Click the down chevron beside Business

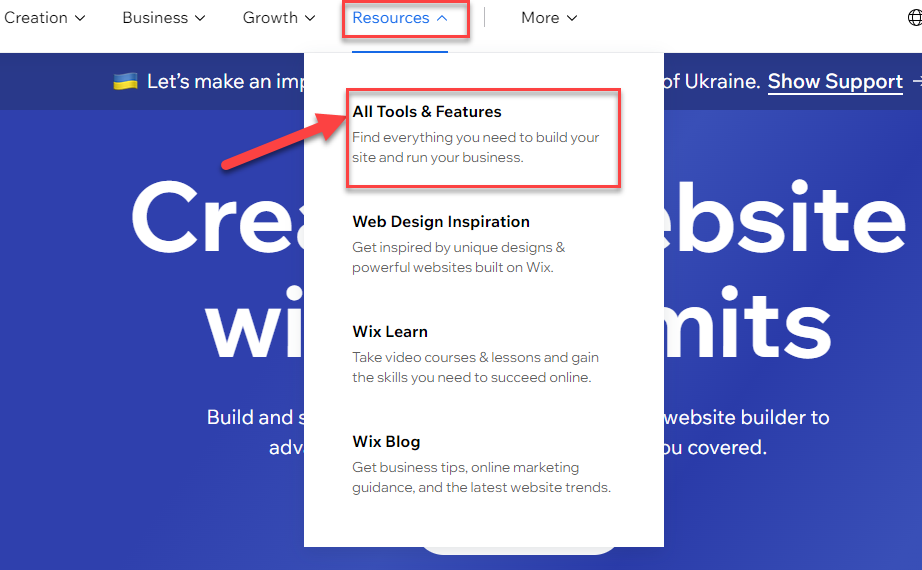coord(200,18)
